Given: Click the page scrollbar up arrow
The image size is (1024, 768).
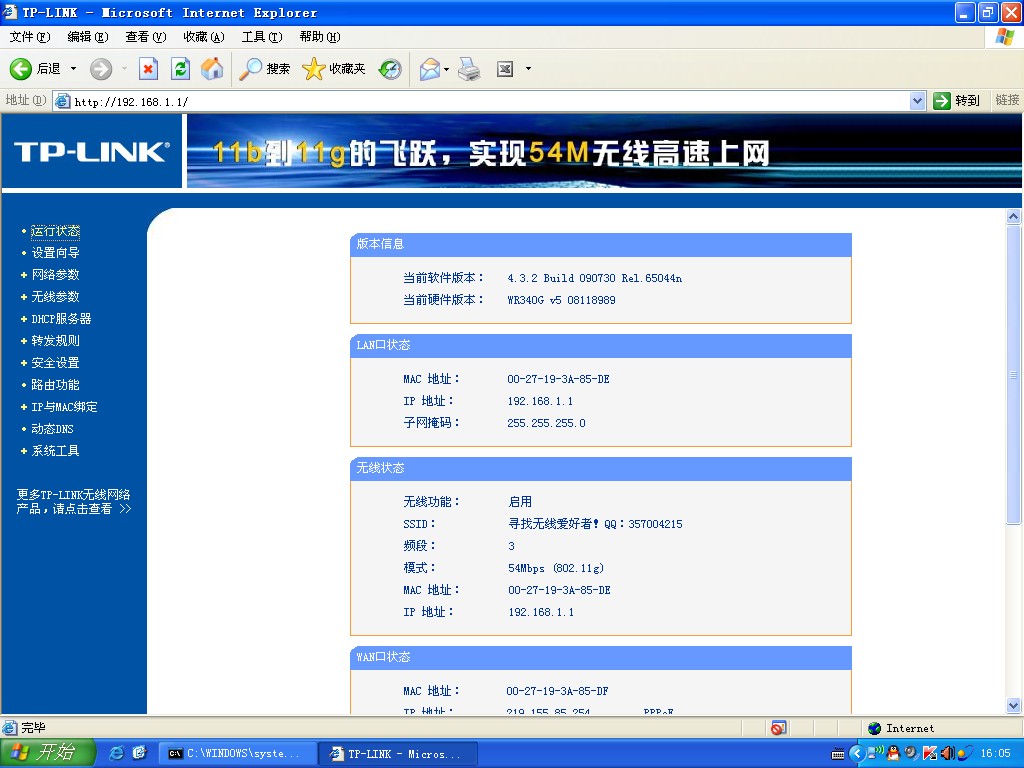Looking at the screenshot, I should (x=1014, y=216).
